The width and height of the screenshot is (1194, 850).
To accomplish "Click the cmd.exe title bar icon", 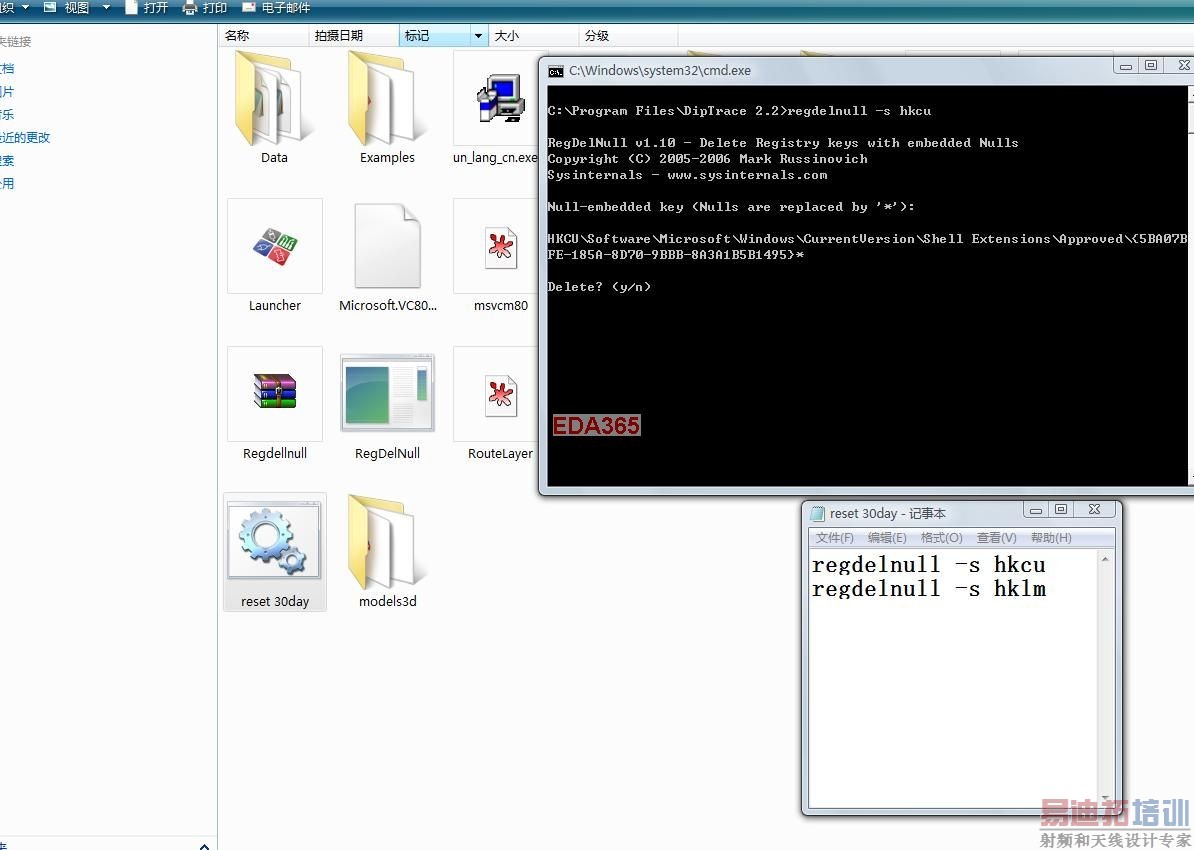I will (556, 71).
